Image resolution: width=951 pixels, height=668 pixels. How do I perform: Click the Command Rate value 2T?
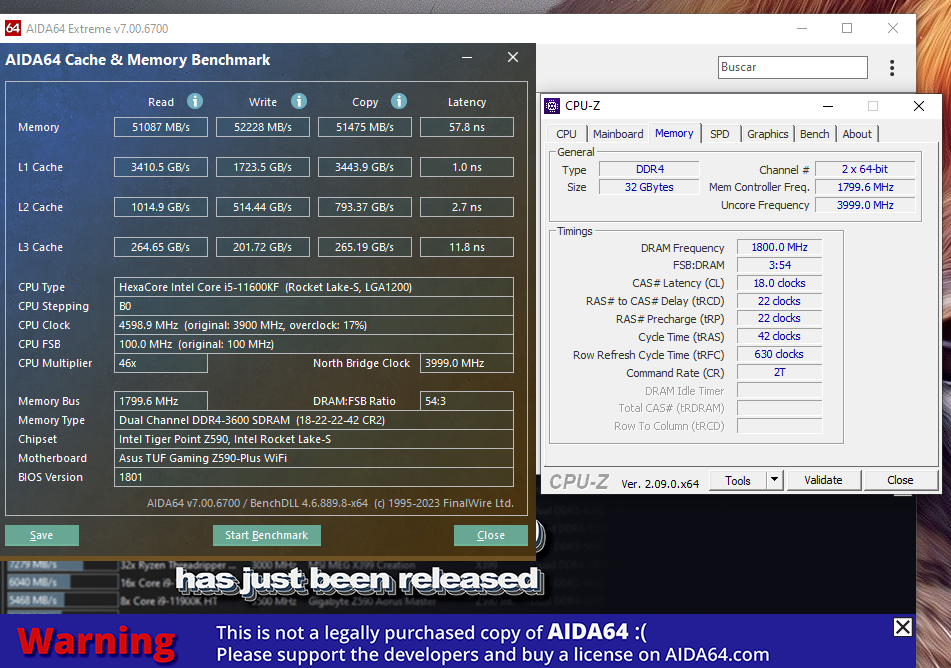[x=779, y=373]
